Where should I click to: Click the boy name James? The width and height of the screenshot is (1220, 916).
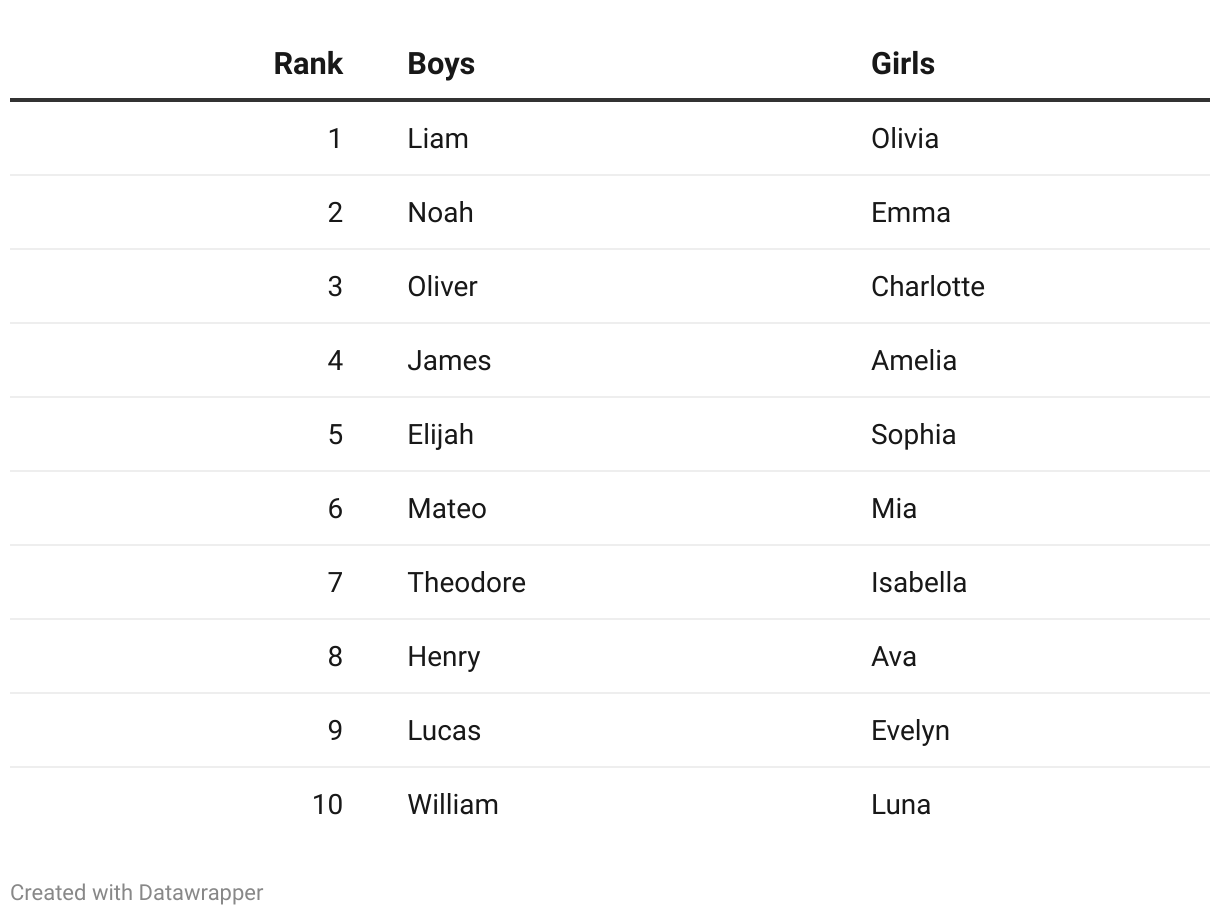click(x=449, y=360)
